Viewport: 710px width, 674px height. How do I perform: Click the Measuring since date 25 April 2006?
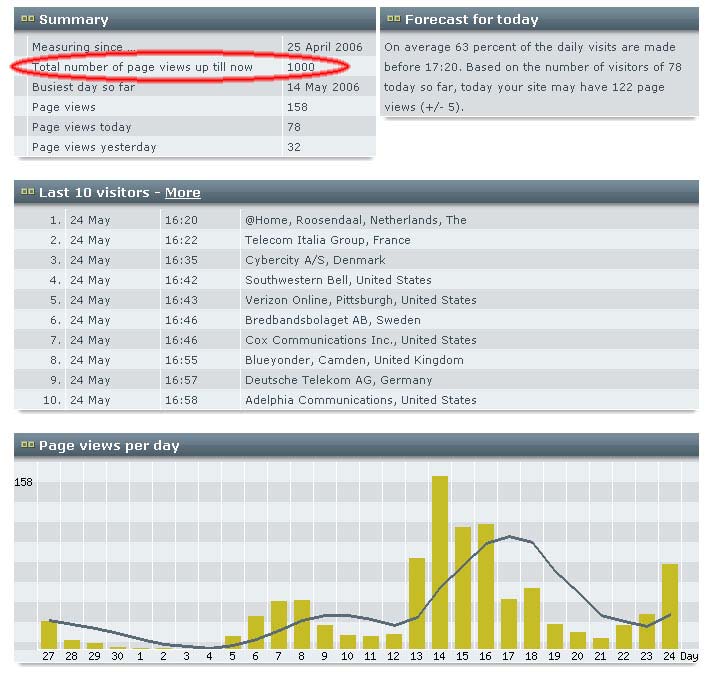tap(324, 47)
